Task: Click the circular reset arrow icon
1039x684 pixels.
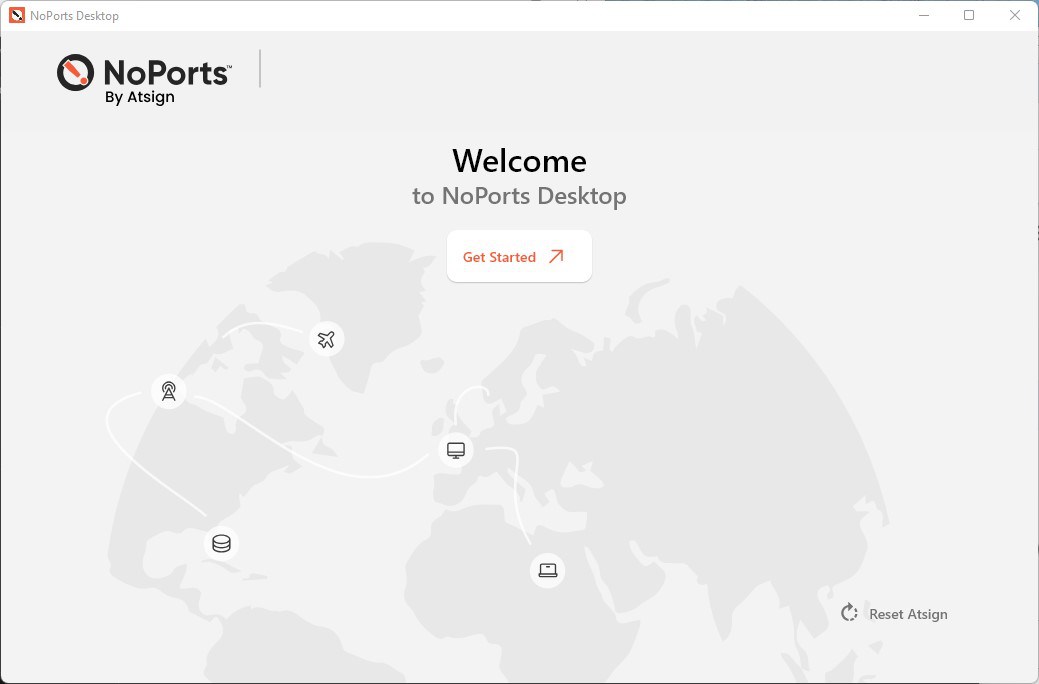Action: pos(849,613)
